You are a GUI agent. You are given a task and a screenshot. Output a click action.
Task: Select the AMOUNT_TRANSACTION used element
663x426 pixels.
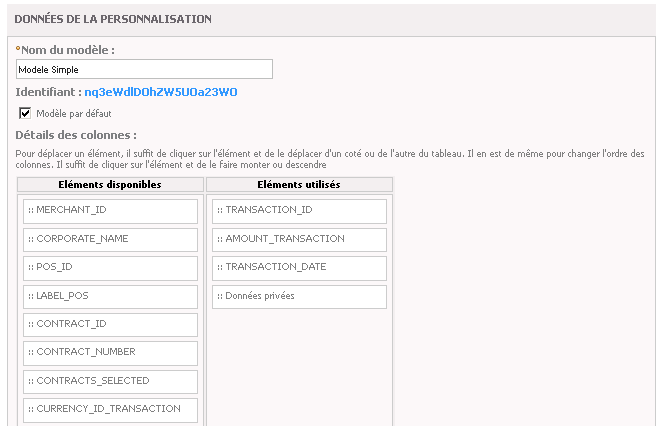299,240
